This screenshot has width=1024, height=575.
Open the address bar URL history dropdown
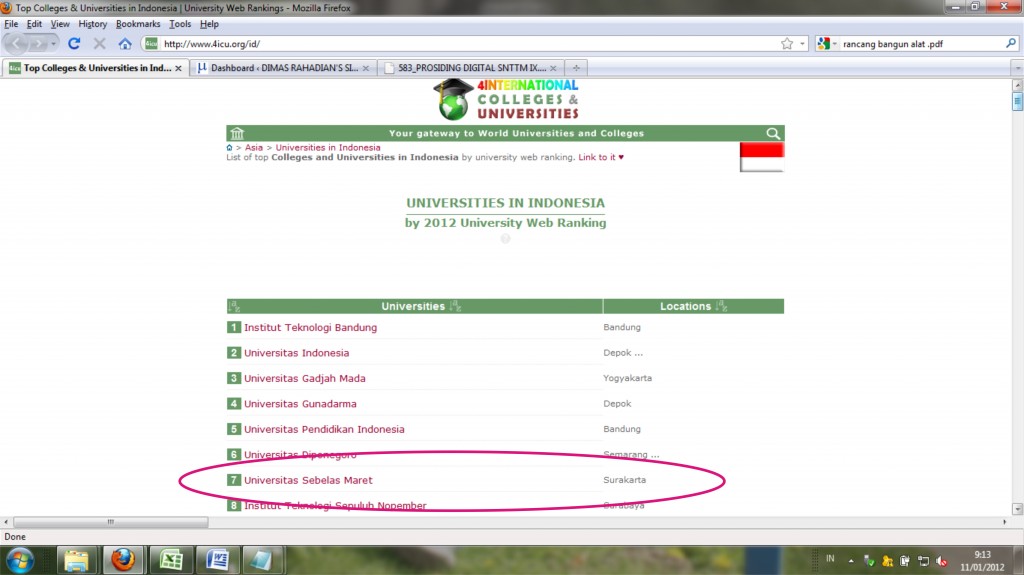point(803,44)
